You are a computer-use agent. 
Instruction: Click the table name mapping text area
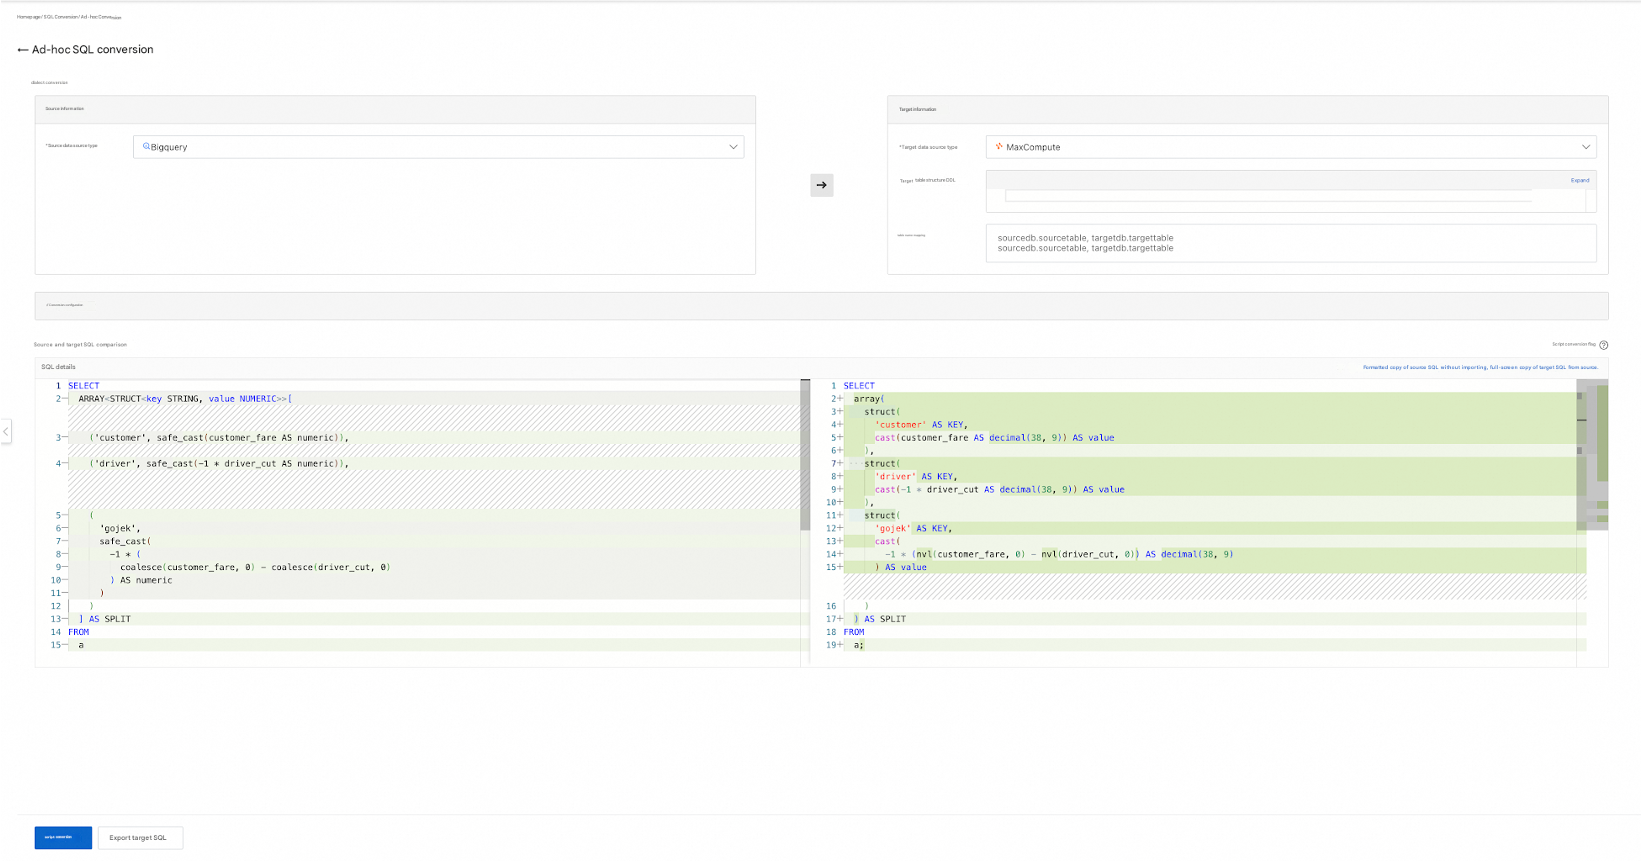click(x=1291, y=243)
